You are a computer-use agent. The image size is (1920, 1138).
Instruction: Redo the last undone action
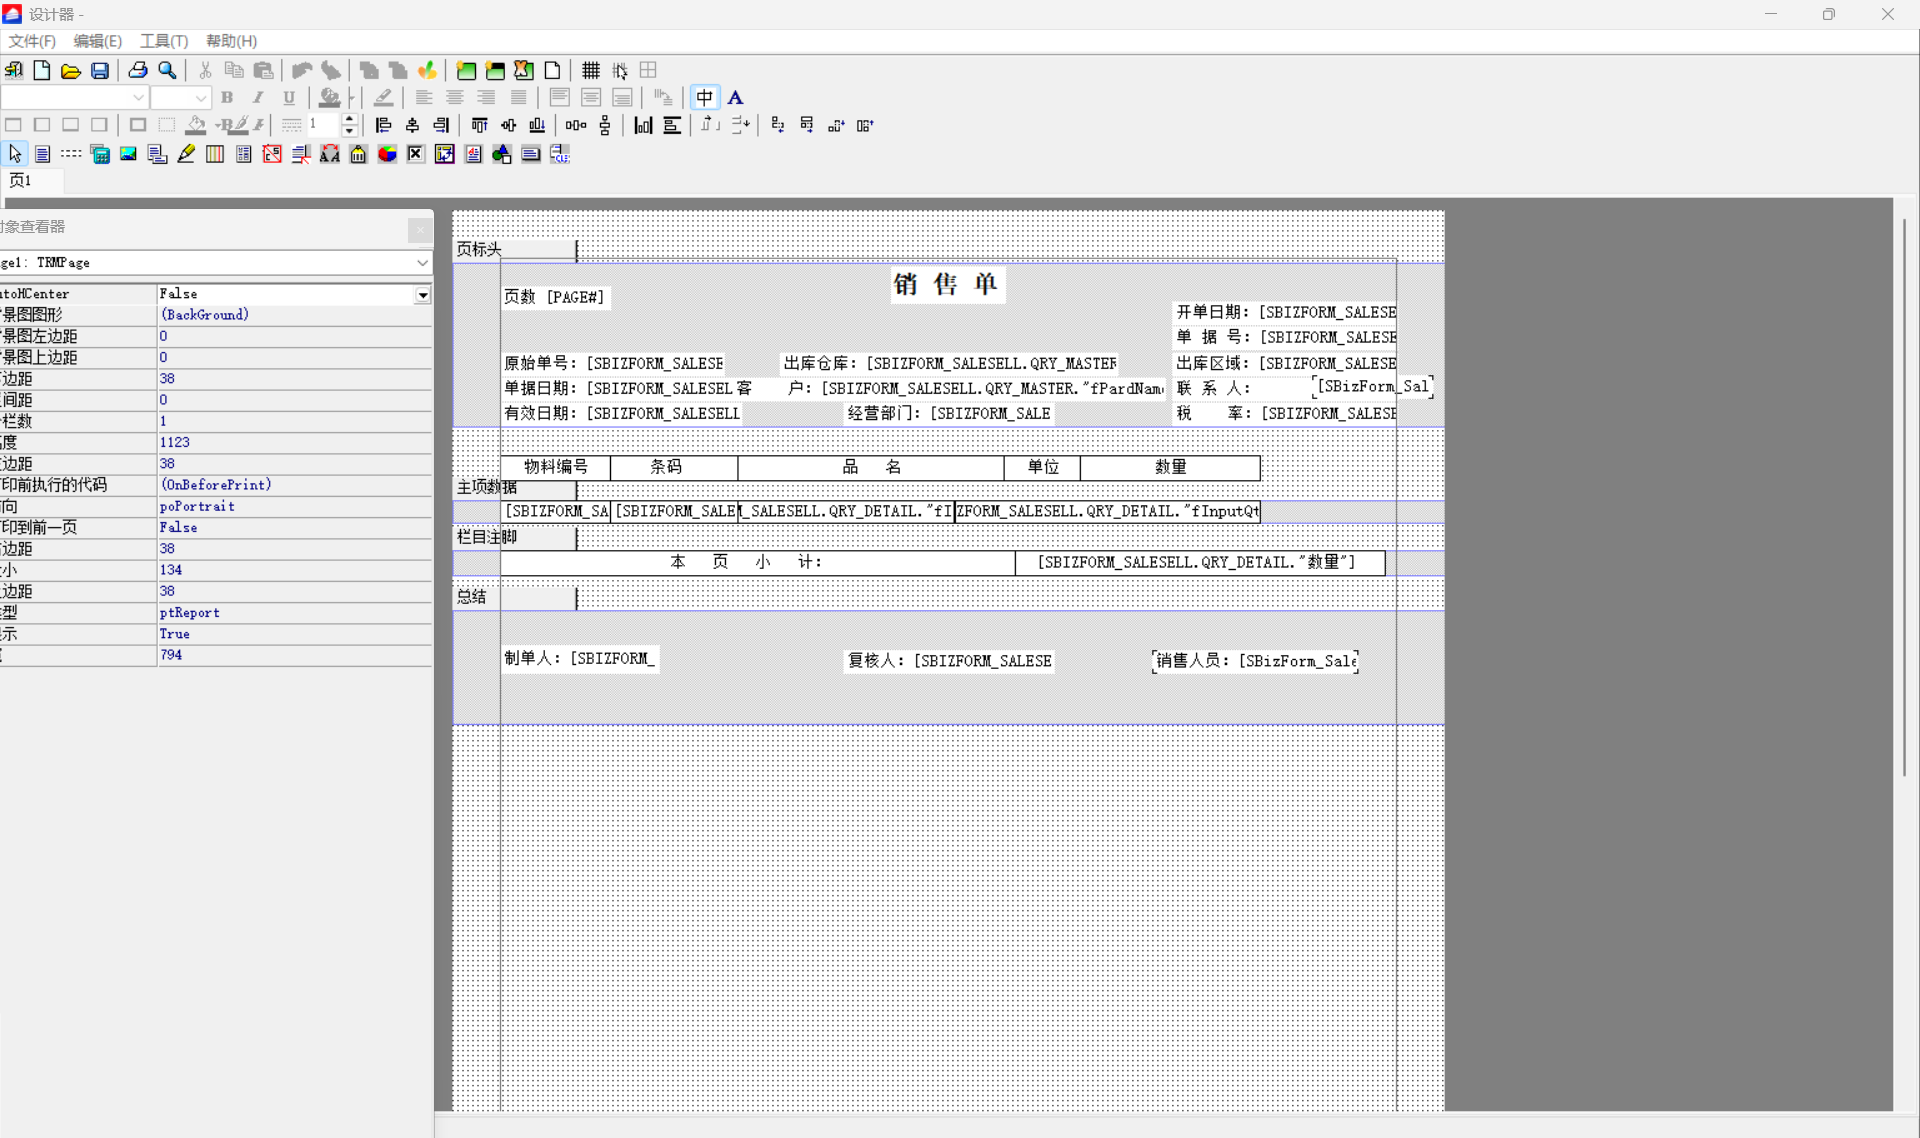click(x=331, y=70)
